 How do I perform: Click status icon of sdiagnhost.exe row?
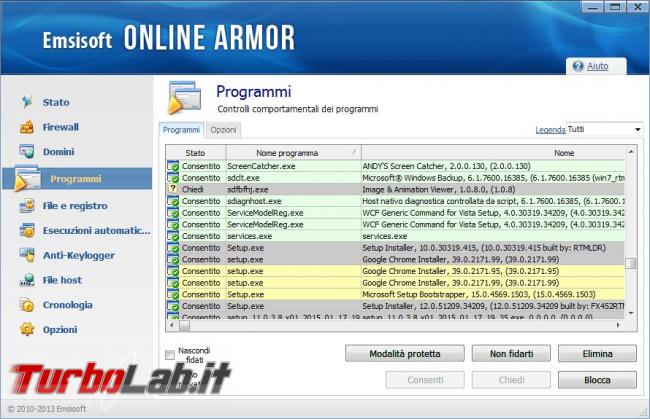[173, 201]
